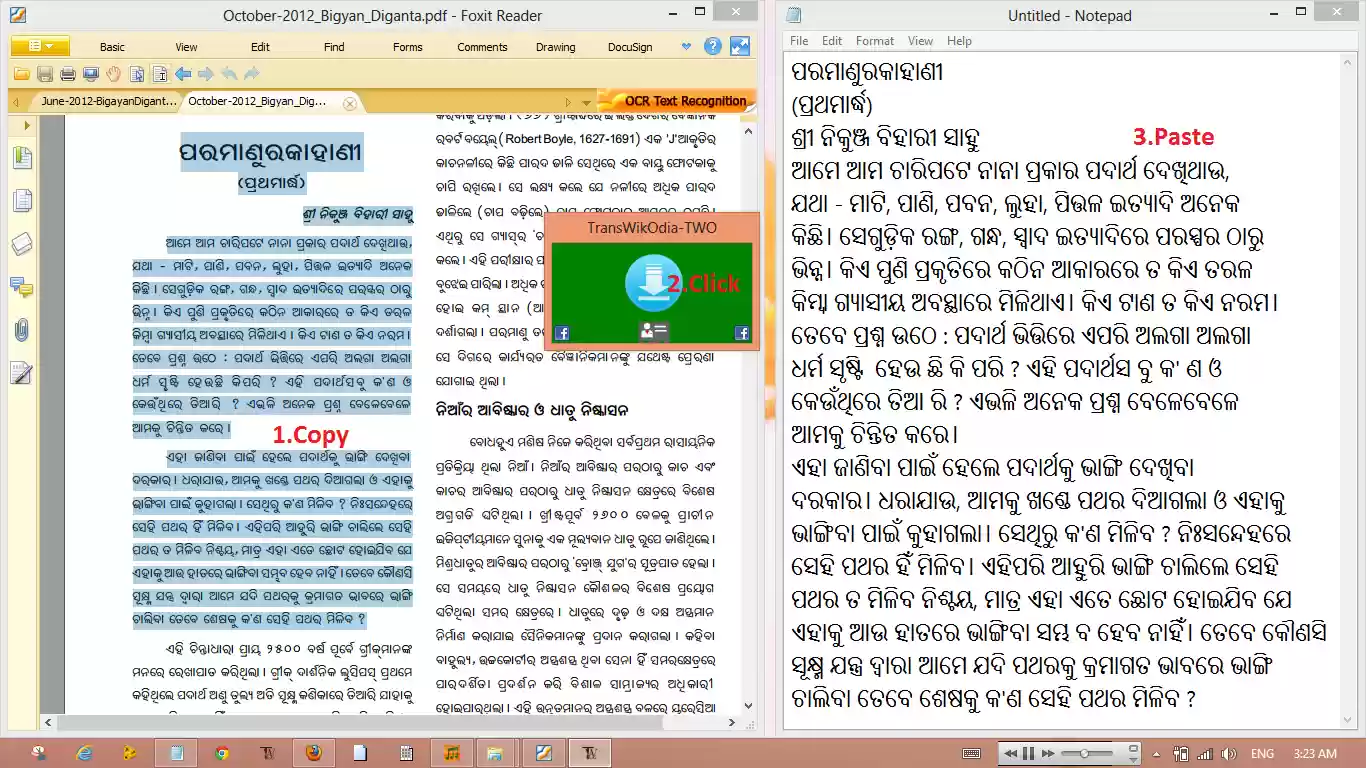1366x768 pixels.
Task: Go to next view with right arrow
Action: click(206, 74)
